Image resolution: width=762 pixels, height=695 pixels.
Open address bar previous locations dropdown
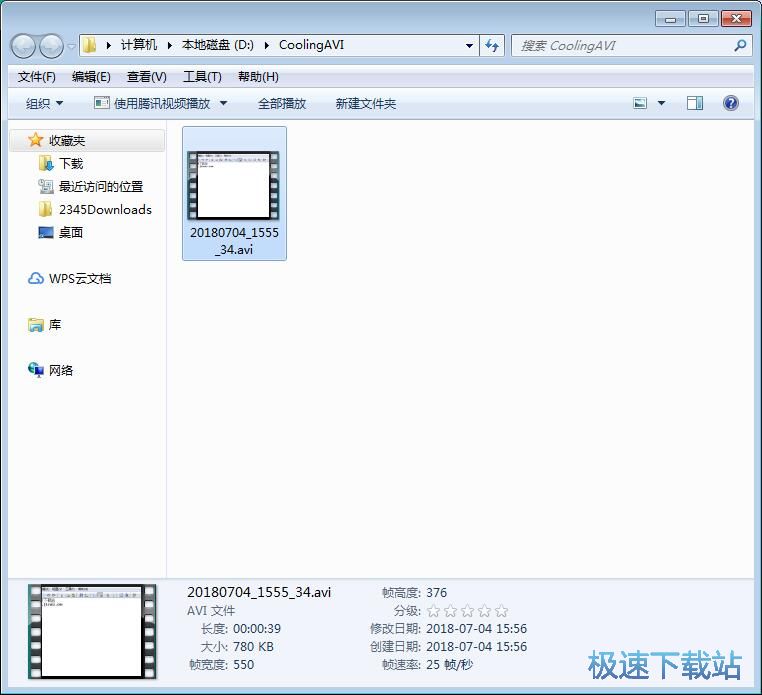(469, 46)
